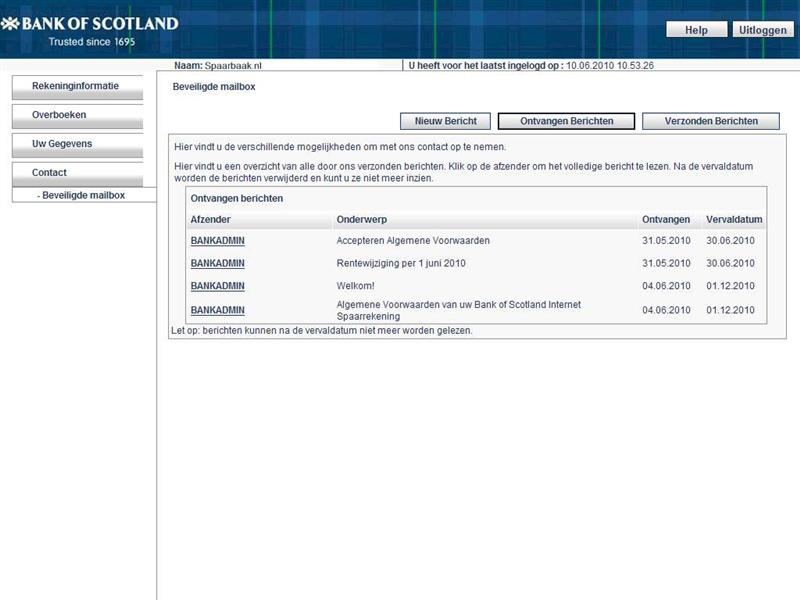The height and width of the screenshot is (600, 800).
Task: Open BANKADMIN message about Internet Spaarrekening
Action: click(217, 310)
